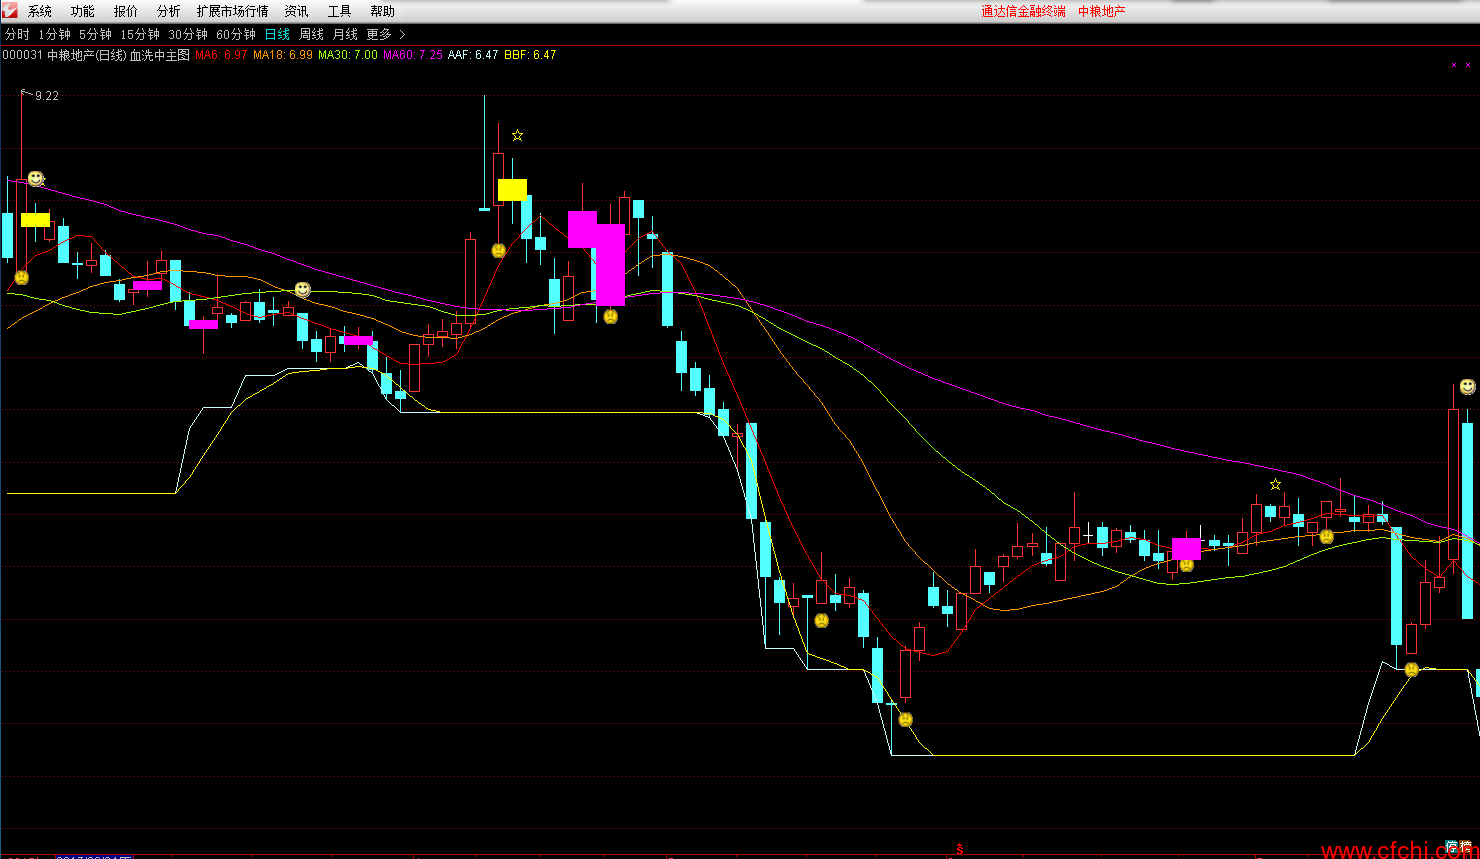Viewport: 1480px width, 859px height.
Task: Click the star above the right-side consolidation candles
Action: click(x=1275, y=484)
